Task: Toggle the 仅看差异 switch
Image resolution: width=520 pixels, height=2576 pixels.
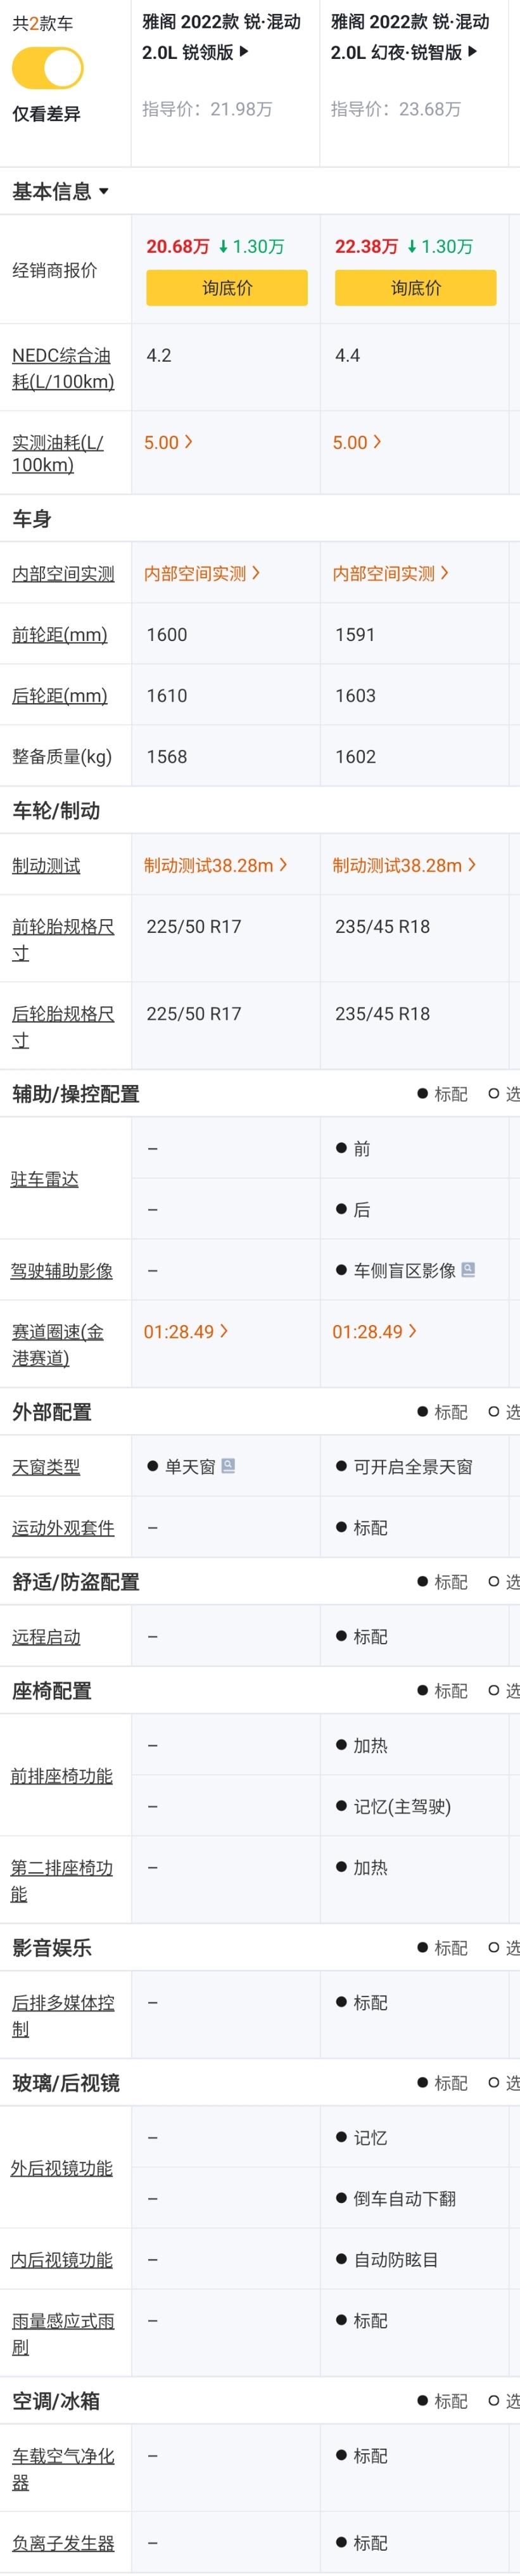Action: [47, 69]
